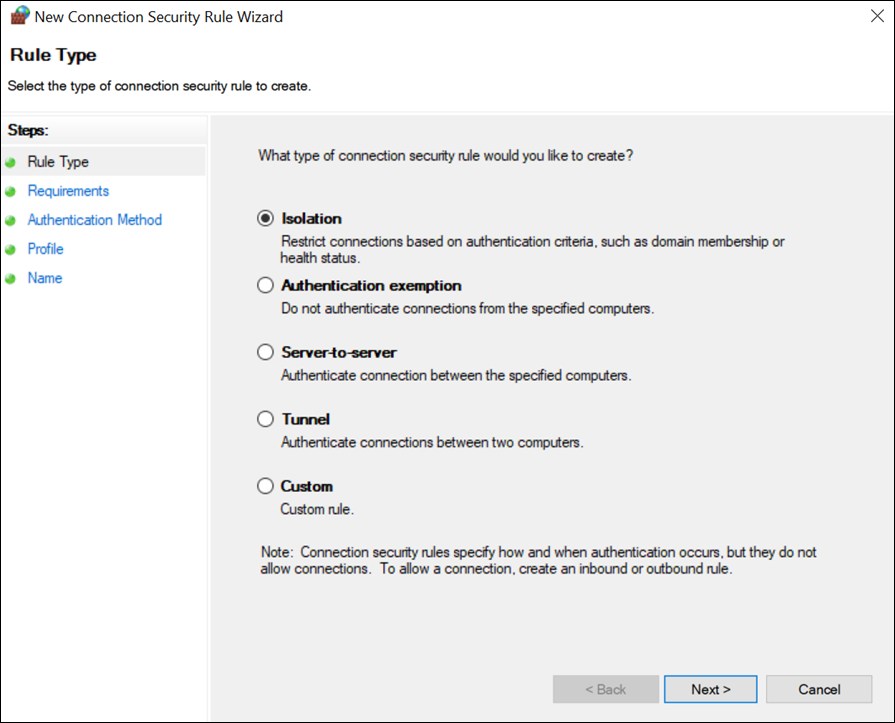The width and height of the screenshot is (895, 723).
Task: Click the green bullet beside Requirements step
Action: click(10, 192)
